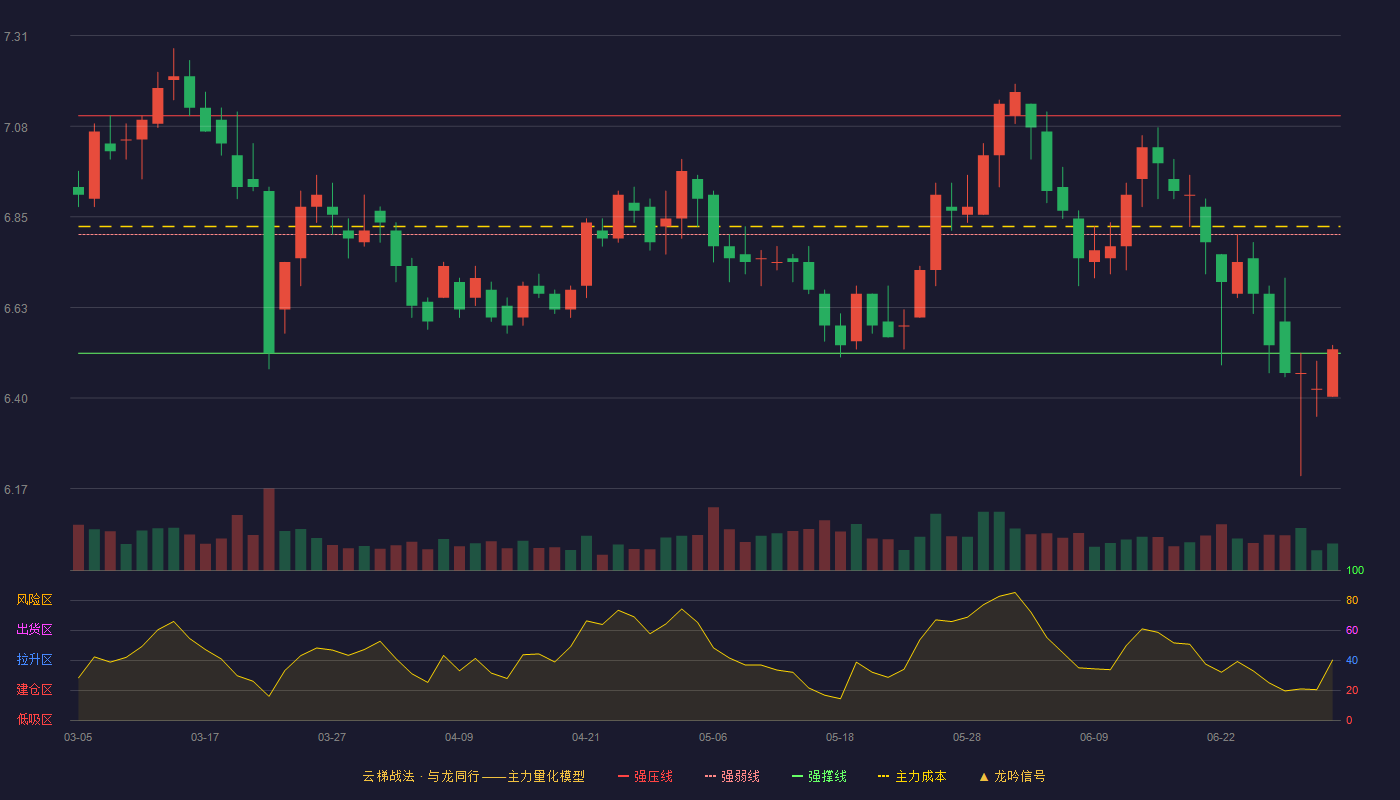Click the 6.63 price axis label
Screen dimensions: 1400x800
tap(16, 309)
